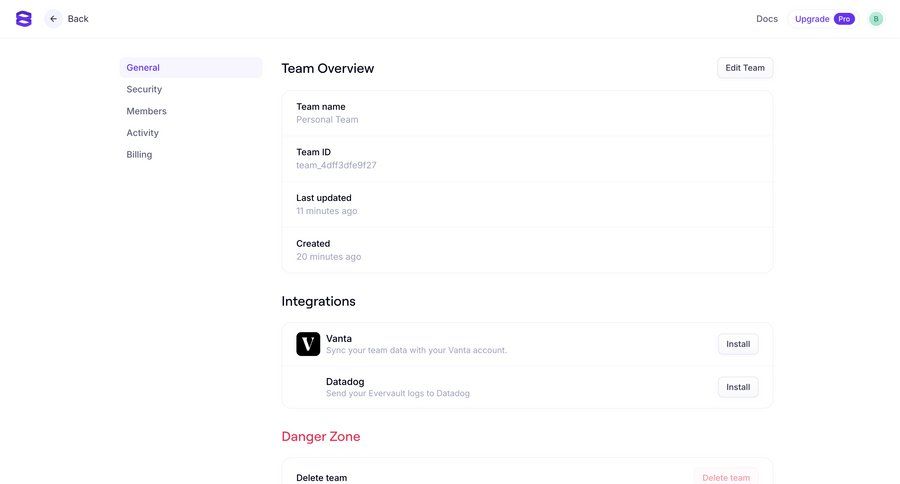Go to the Members section
This screenshot has height=484, width=900.
point(146,111)
